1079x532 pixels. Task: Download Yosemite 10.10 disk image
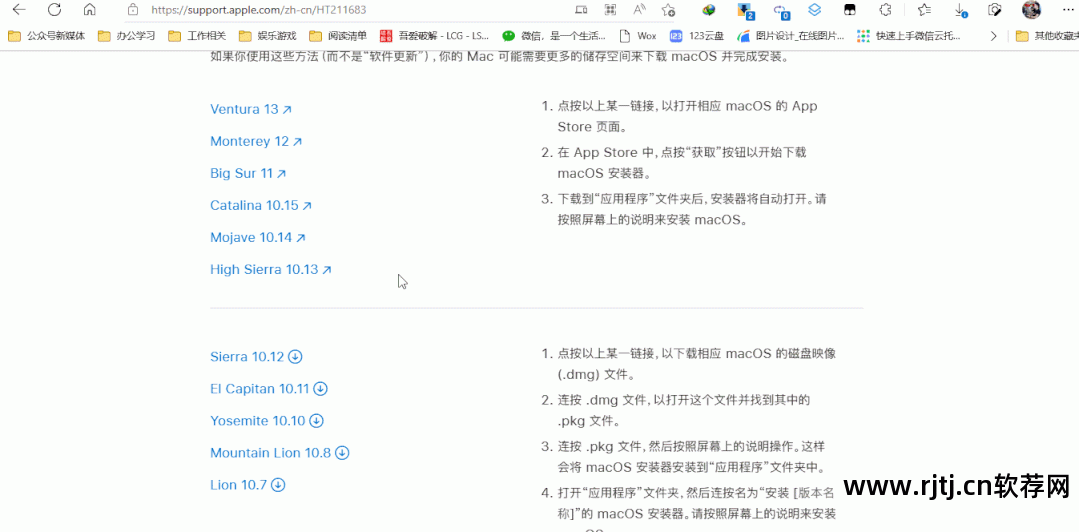point(267,421)
